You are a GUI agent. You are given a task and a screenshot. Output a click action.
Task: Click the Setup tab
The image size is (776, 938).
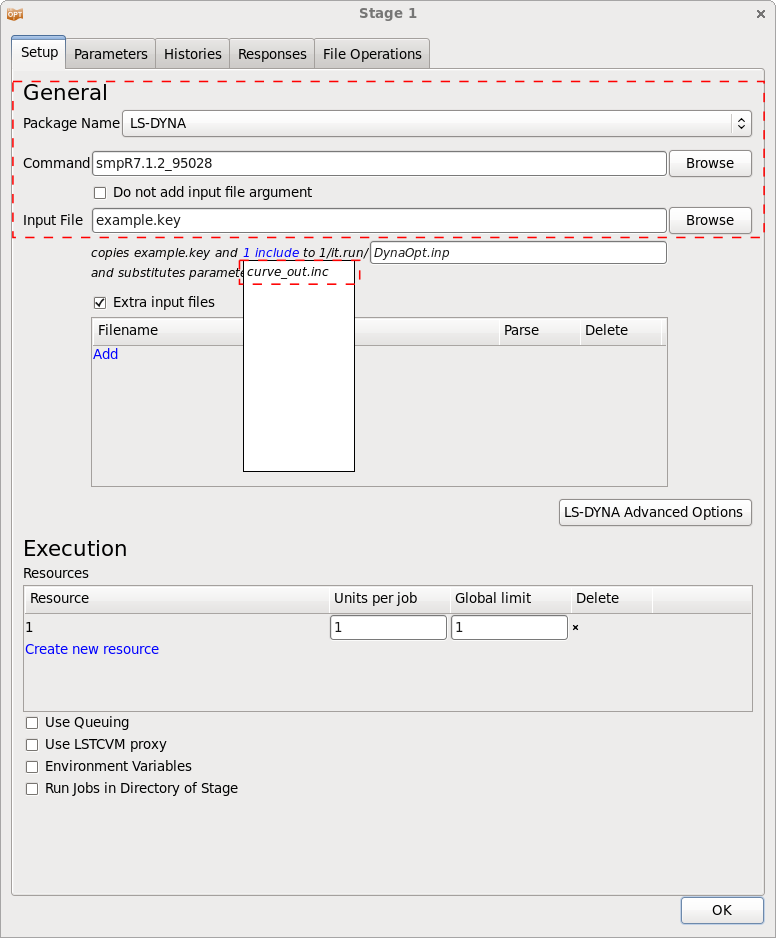(39, 52)
